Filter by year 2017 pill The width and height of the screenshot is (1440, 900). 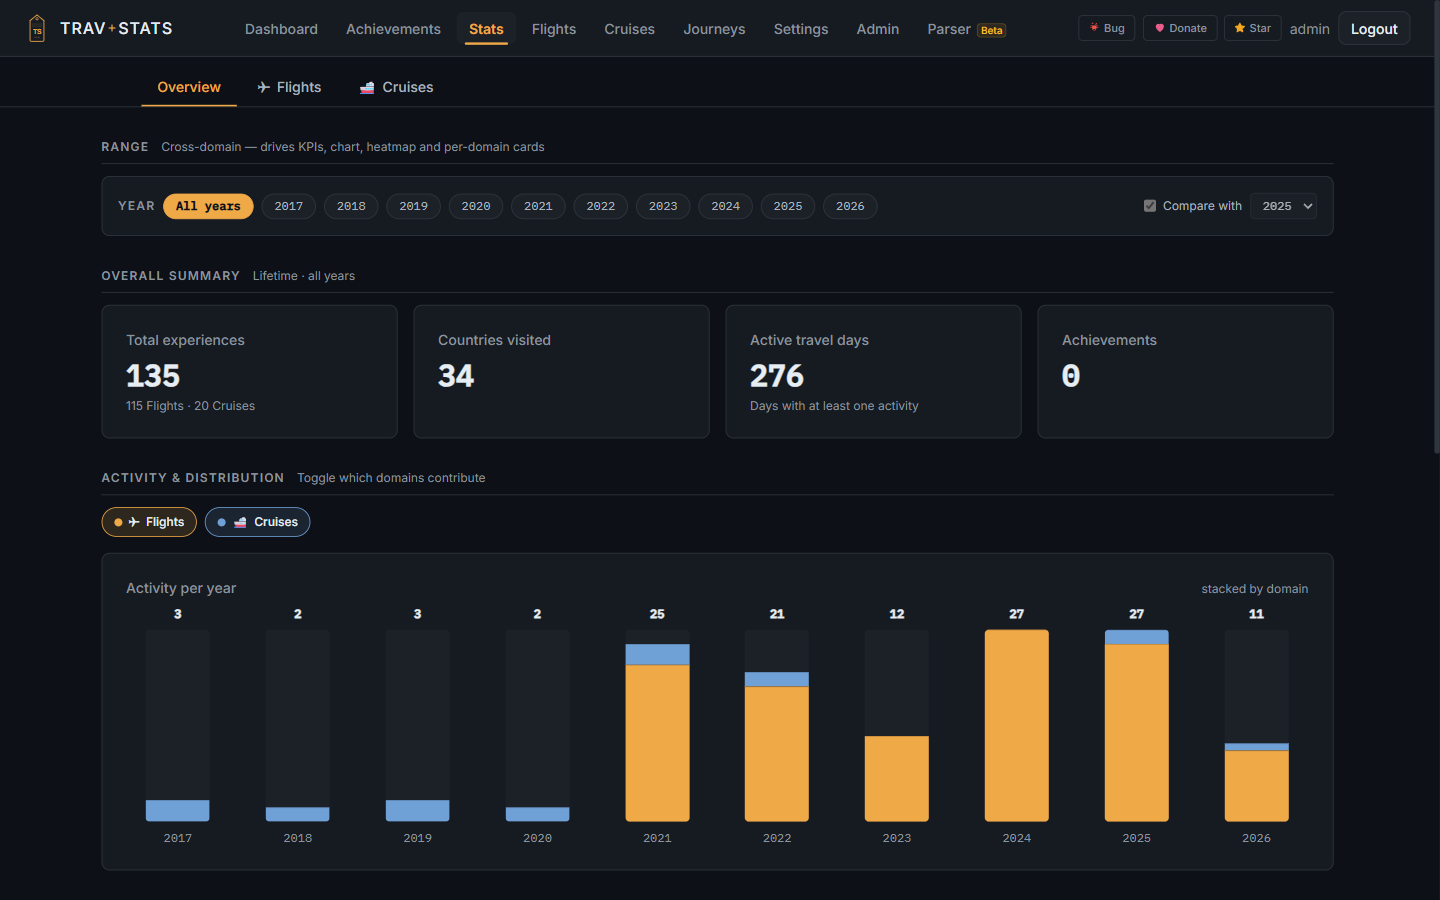coord(289,206)
